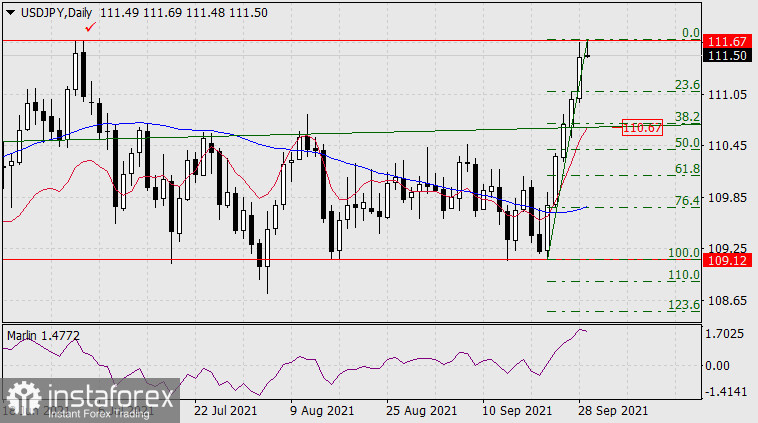This screenshot has height=423, width=758.
Task: Click the boxed 110.67 price label
Action: (641, 128)
